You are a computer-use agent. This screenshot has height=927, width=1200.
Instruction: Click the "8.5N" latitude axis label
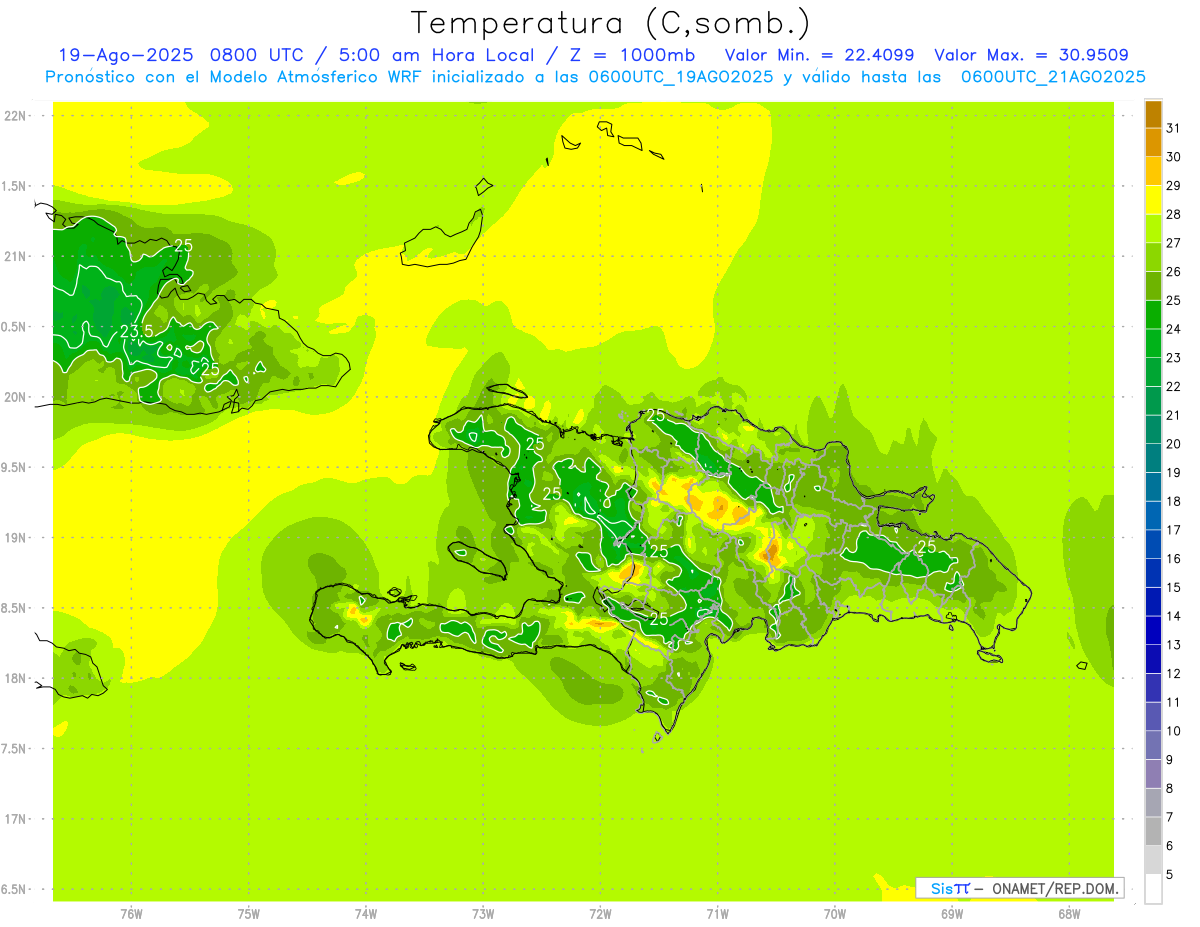(x=13, y=608)
